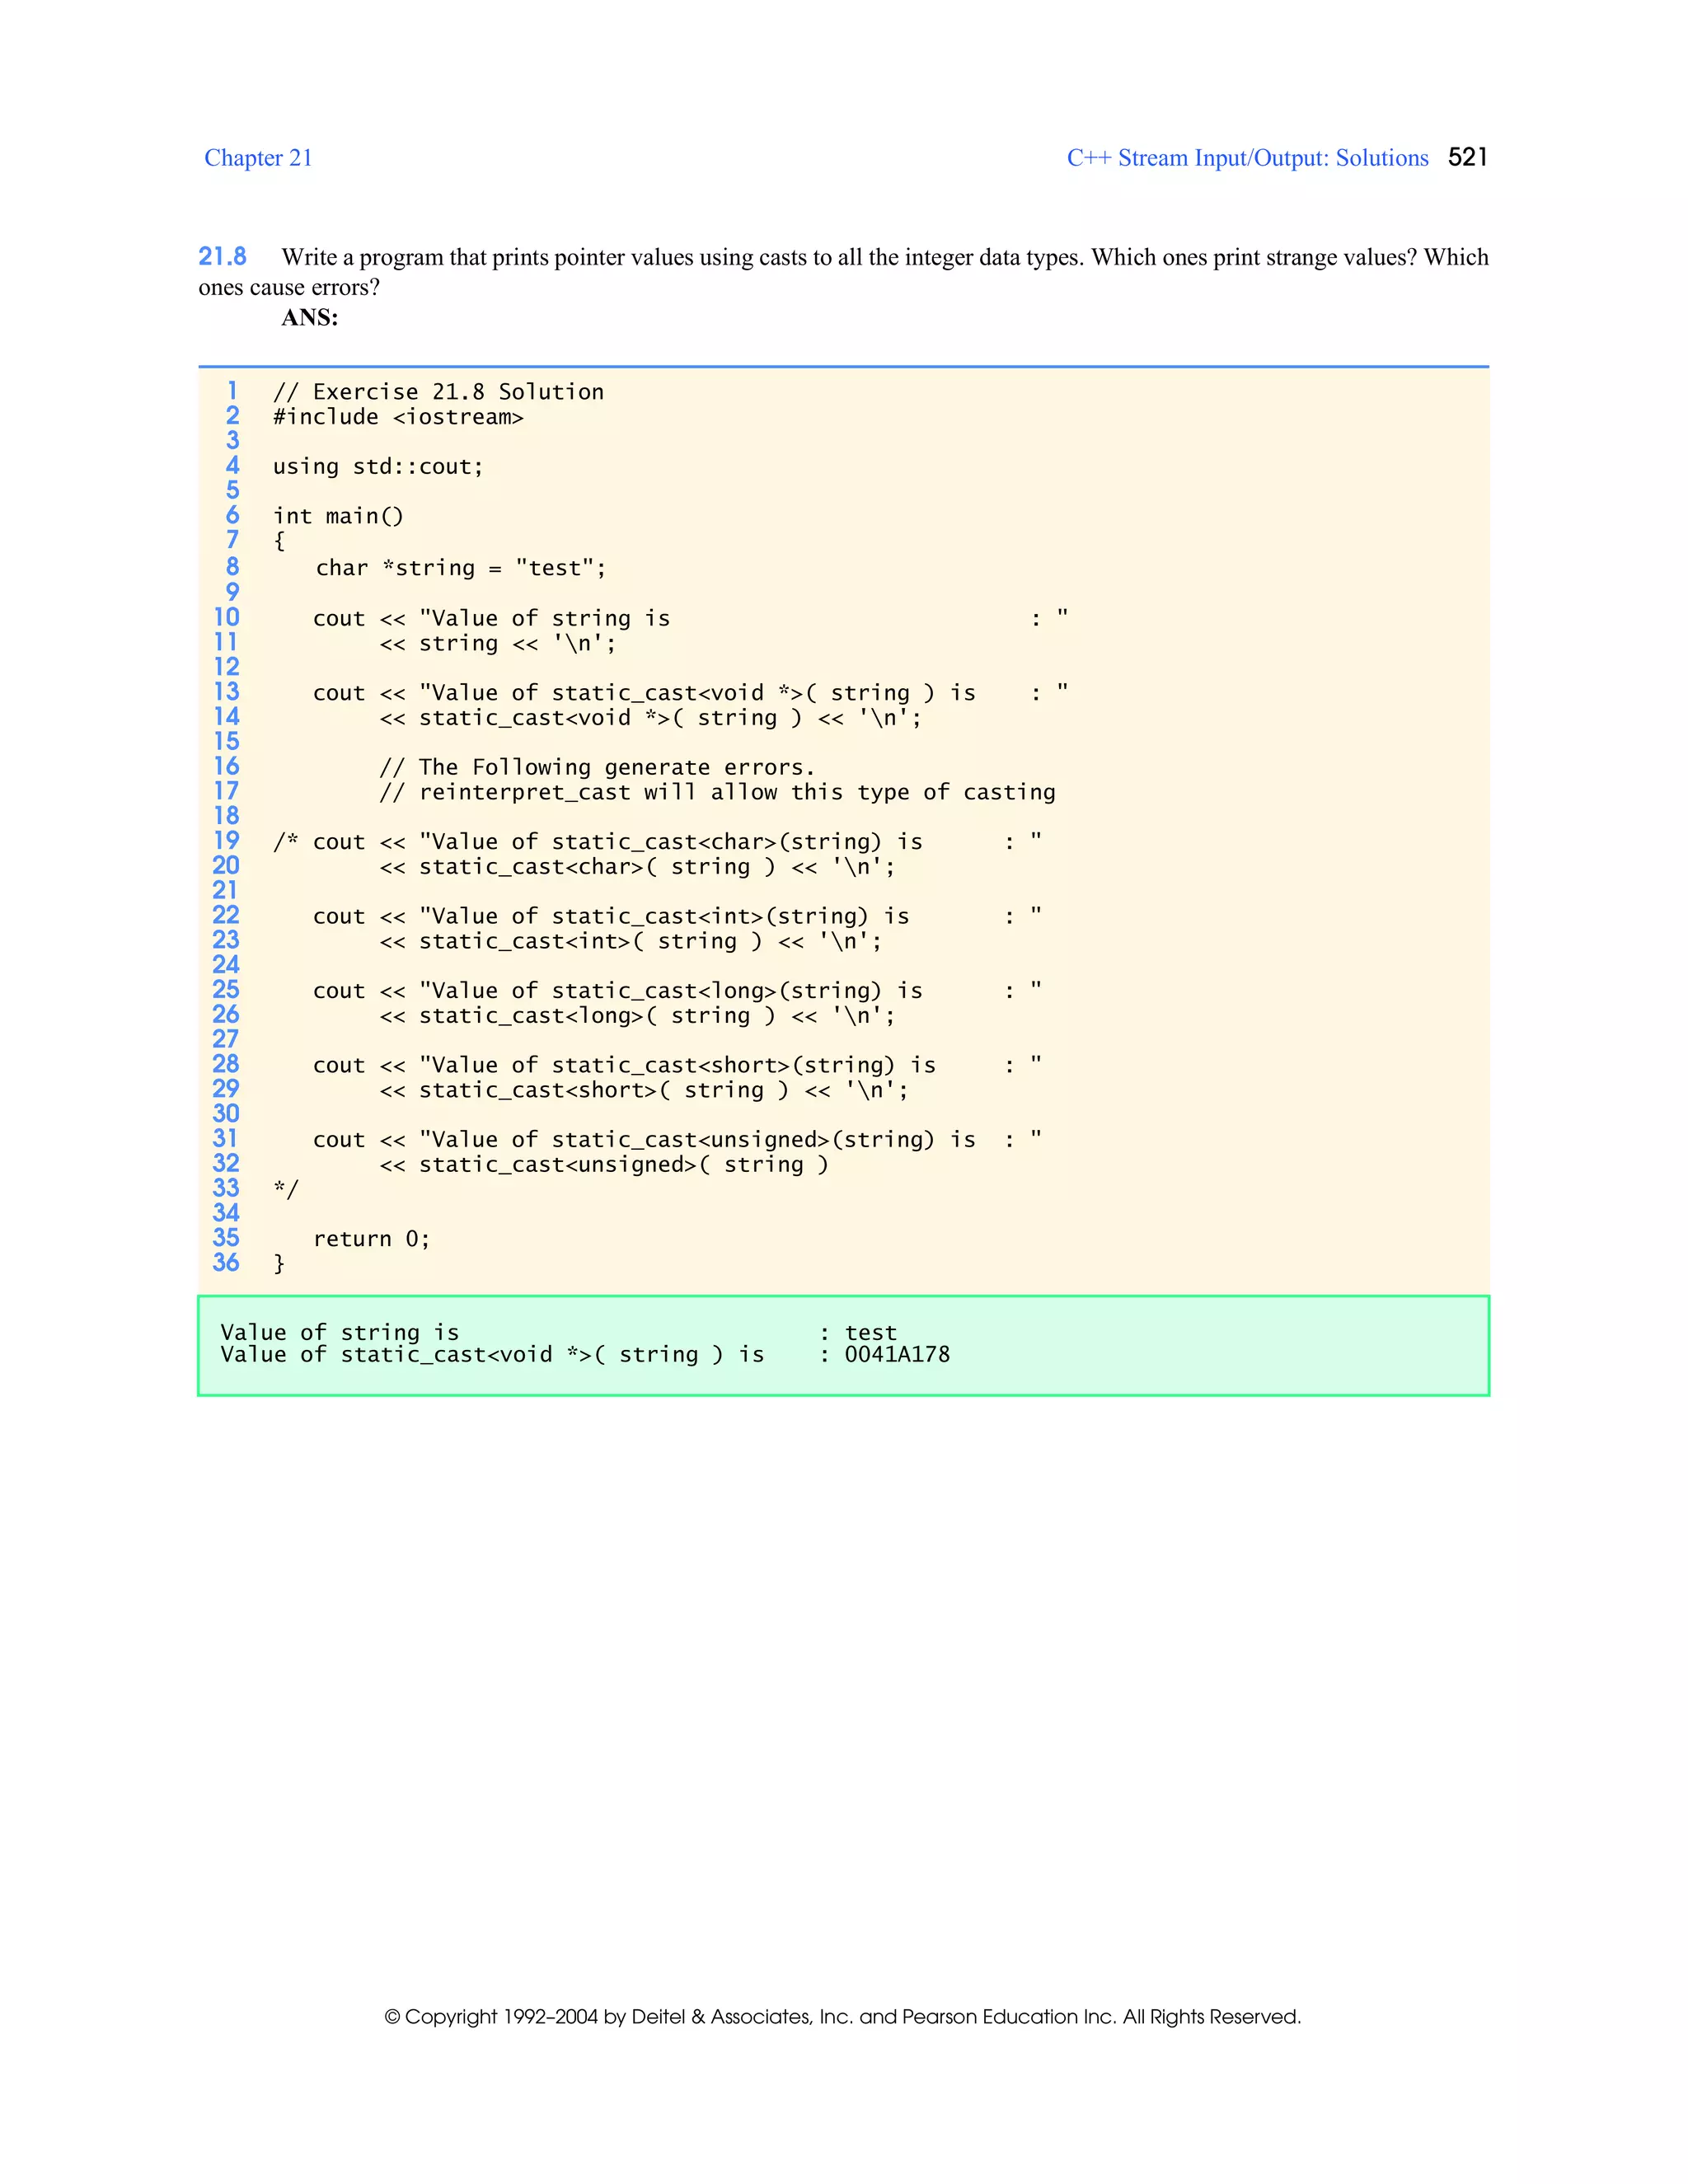Click the '#include <iostream>' line

[398, 417]
